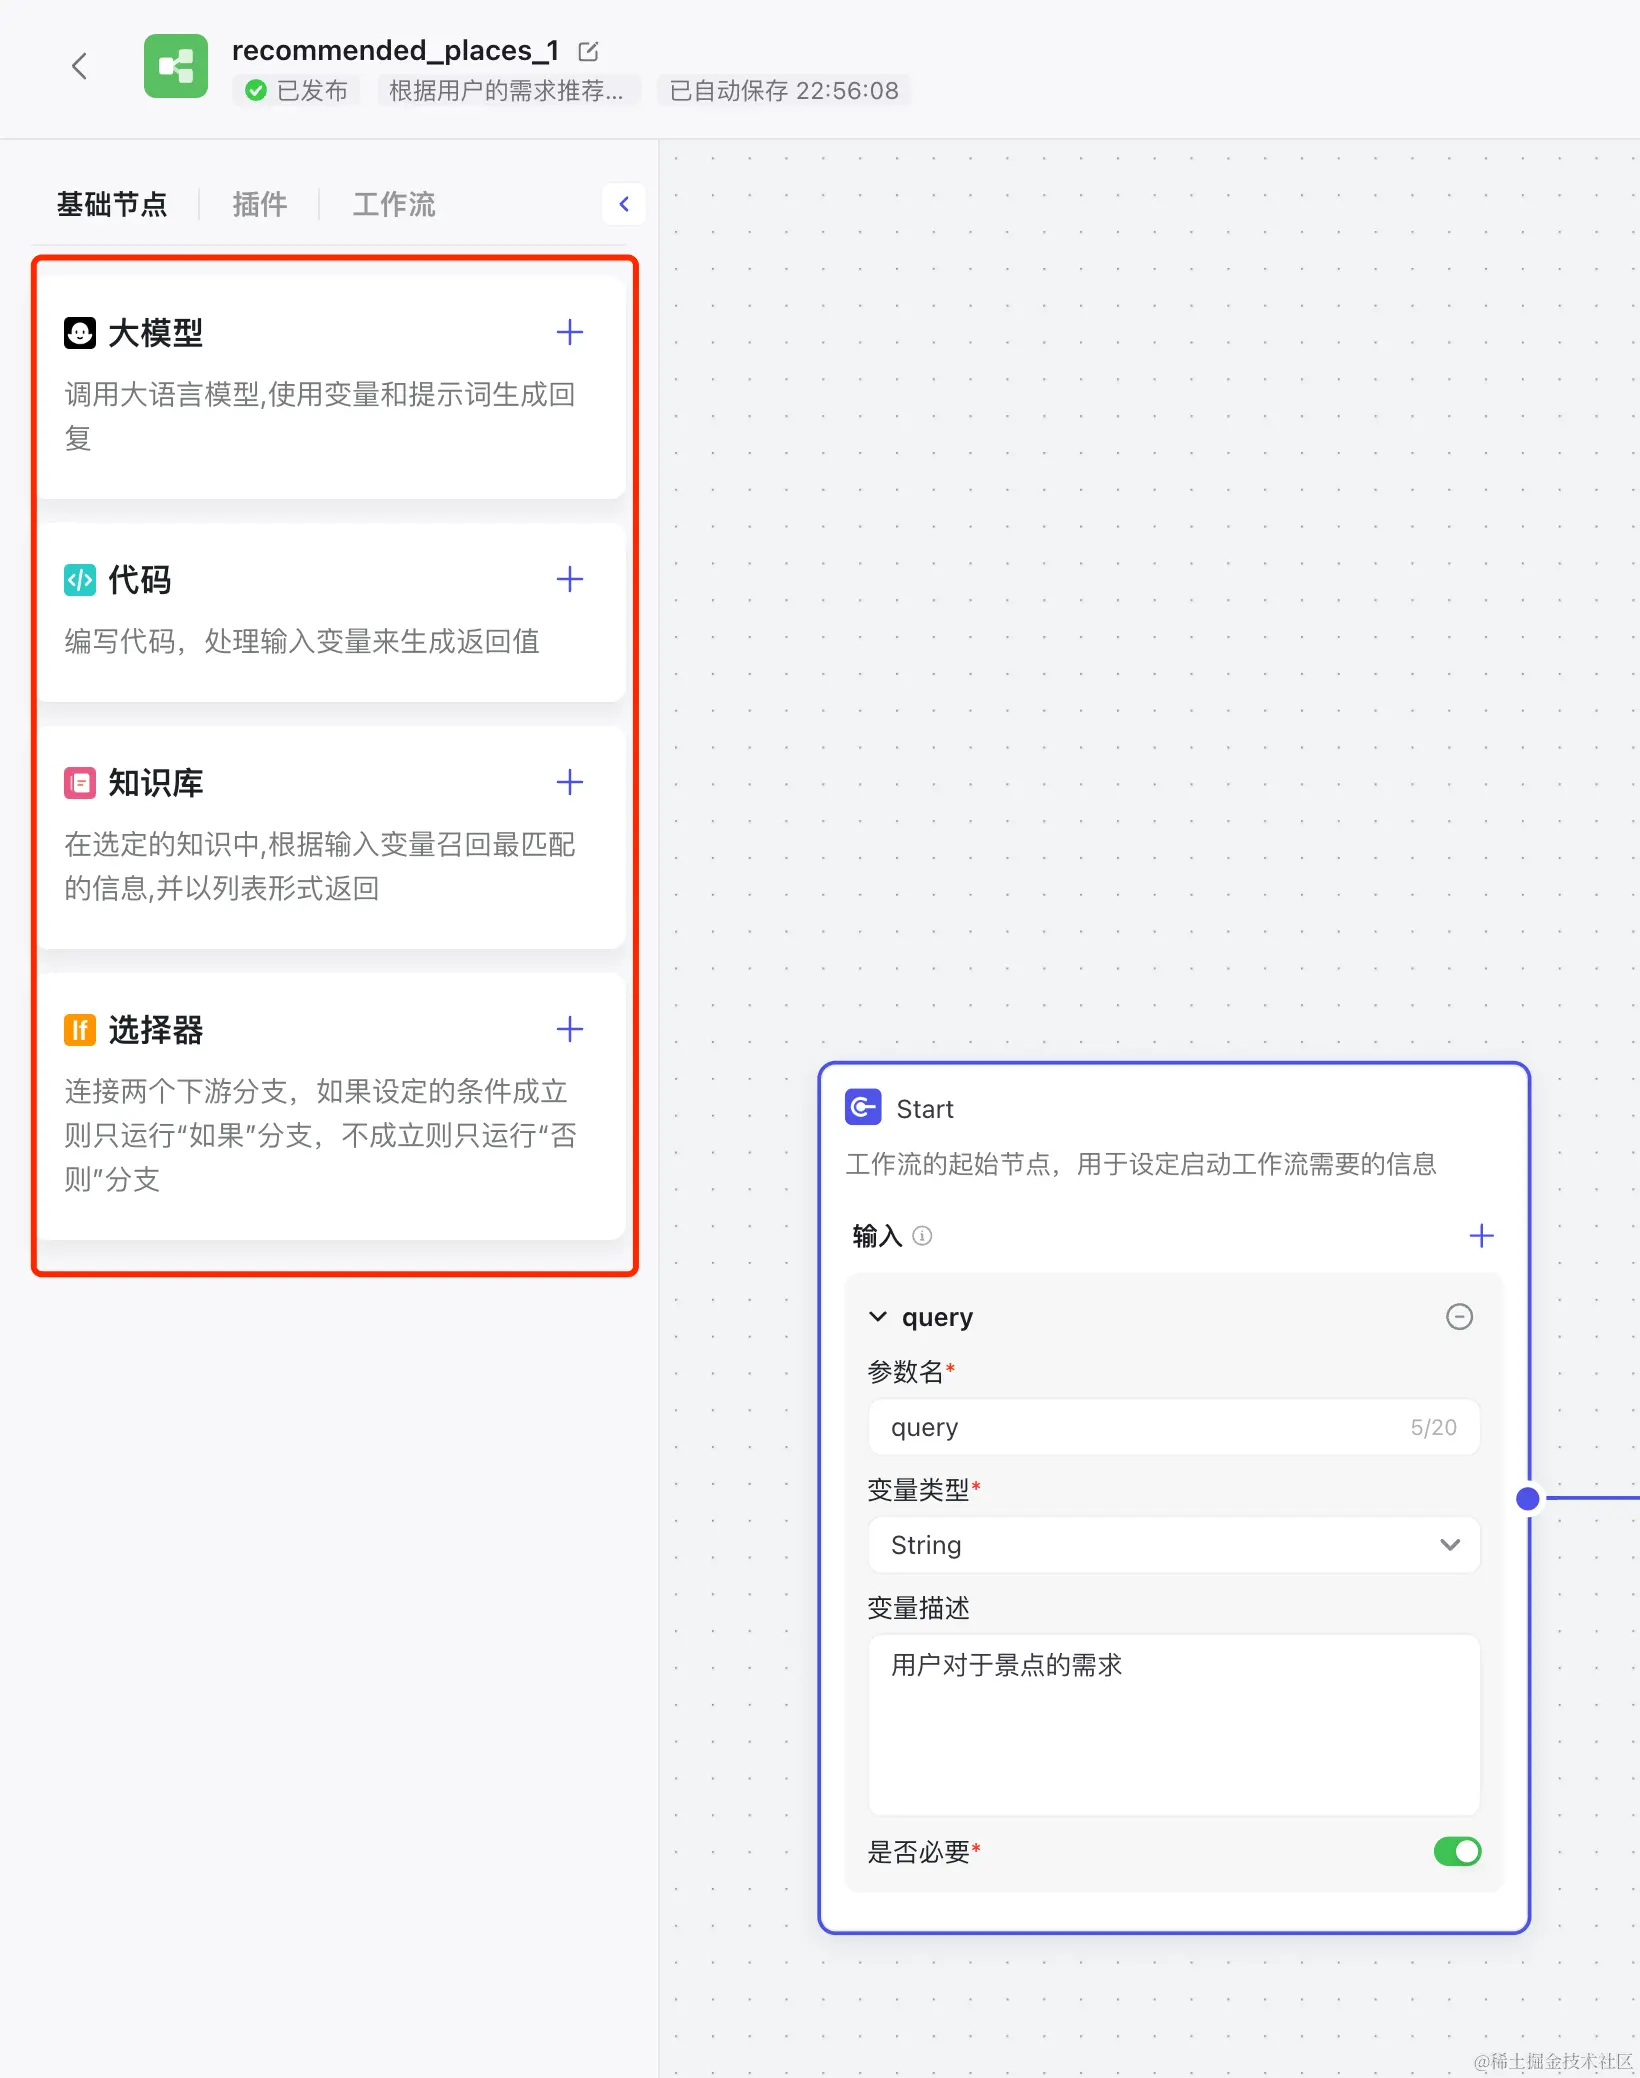Click the 变量描述 text area
Image resolution: width=1640 pixels, height=2078 pixels.
pos(1174,1724)
